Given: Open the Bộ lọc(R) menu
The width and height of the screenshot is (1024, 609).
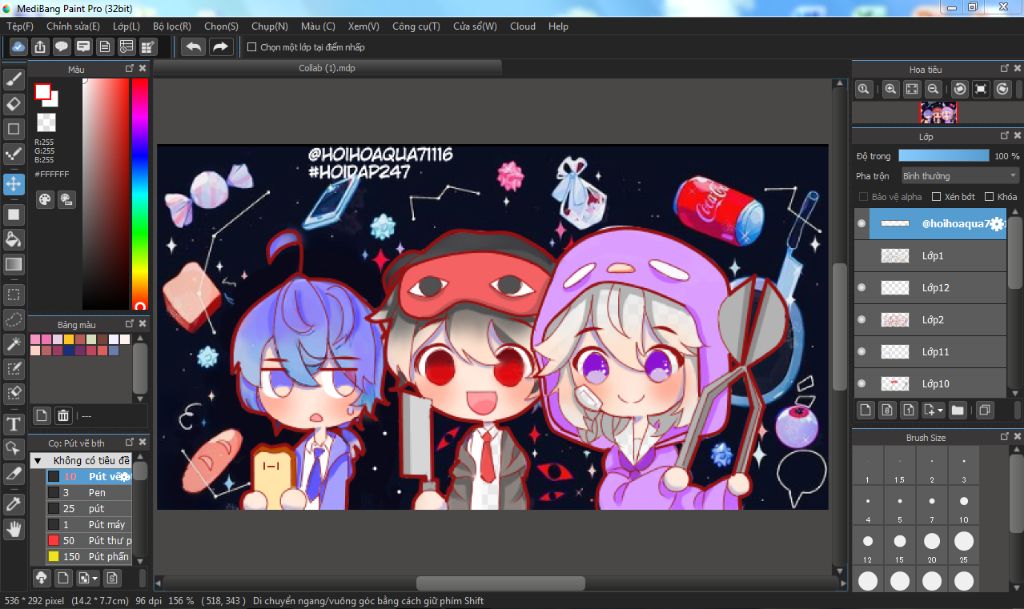Looking at the screenshot, I should [x=172, y=26].
